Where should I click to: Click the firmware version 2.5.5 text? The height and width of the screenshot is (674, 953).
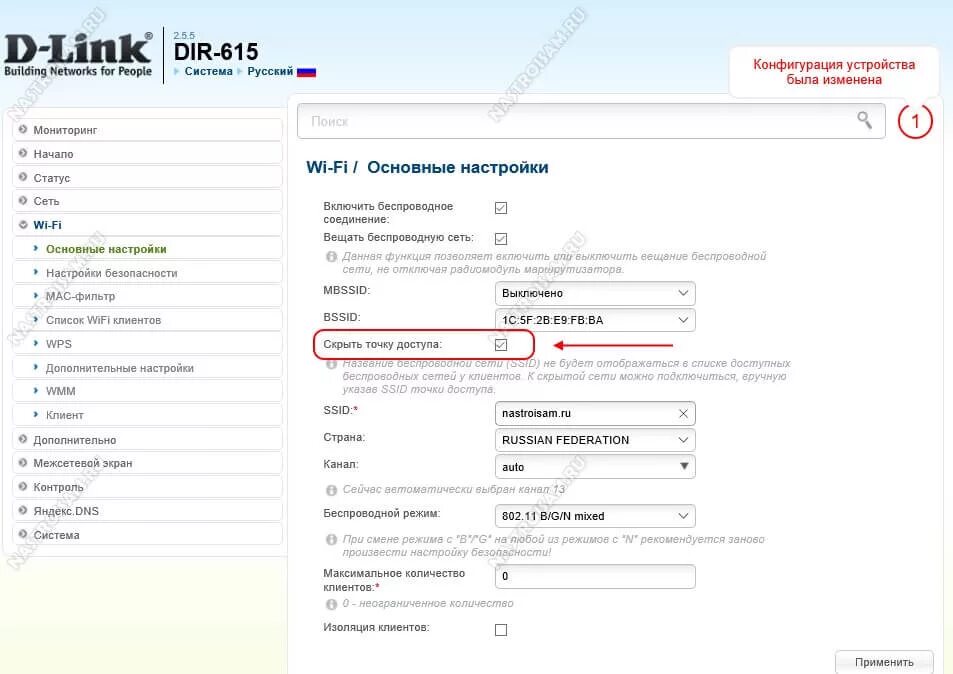[184, 35]
